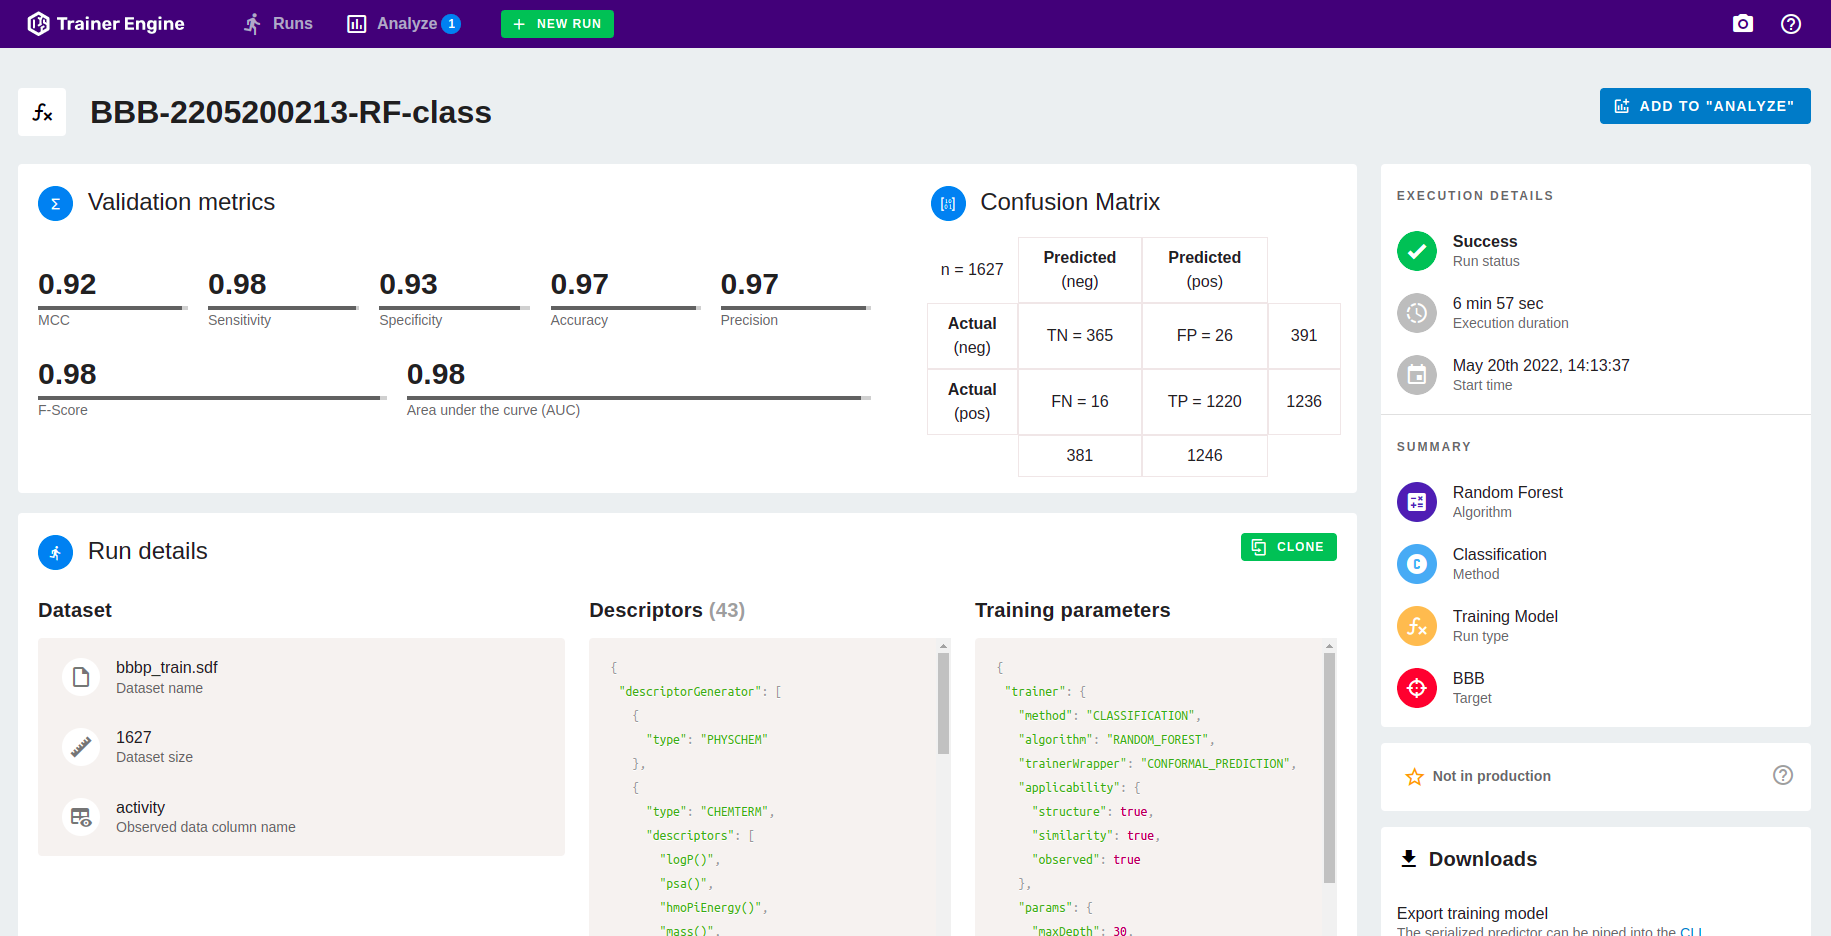Open the Runs tab
This screenshot has height=936, width=1831.
[x=278, y=24]
